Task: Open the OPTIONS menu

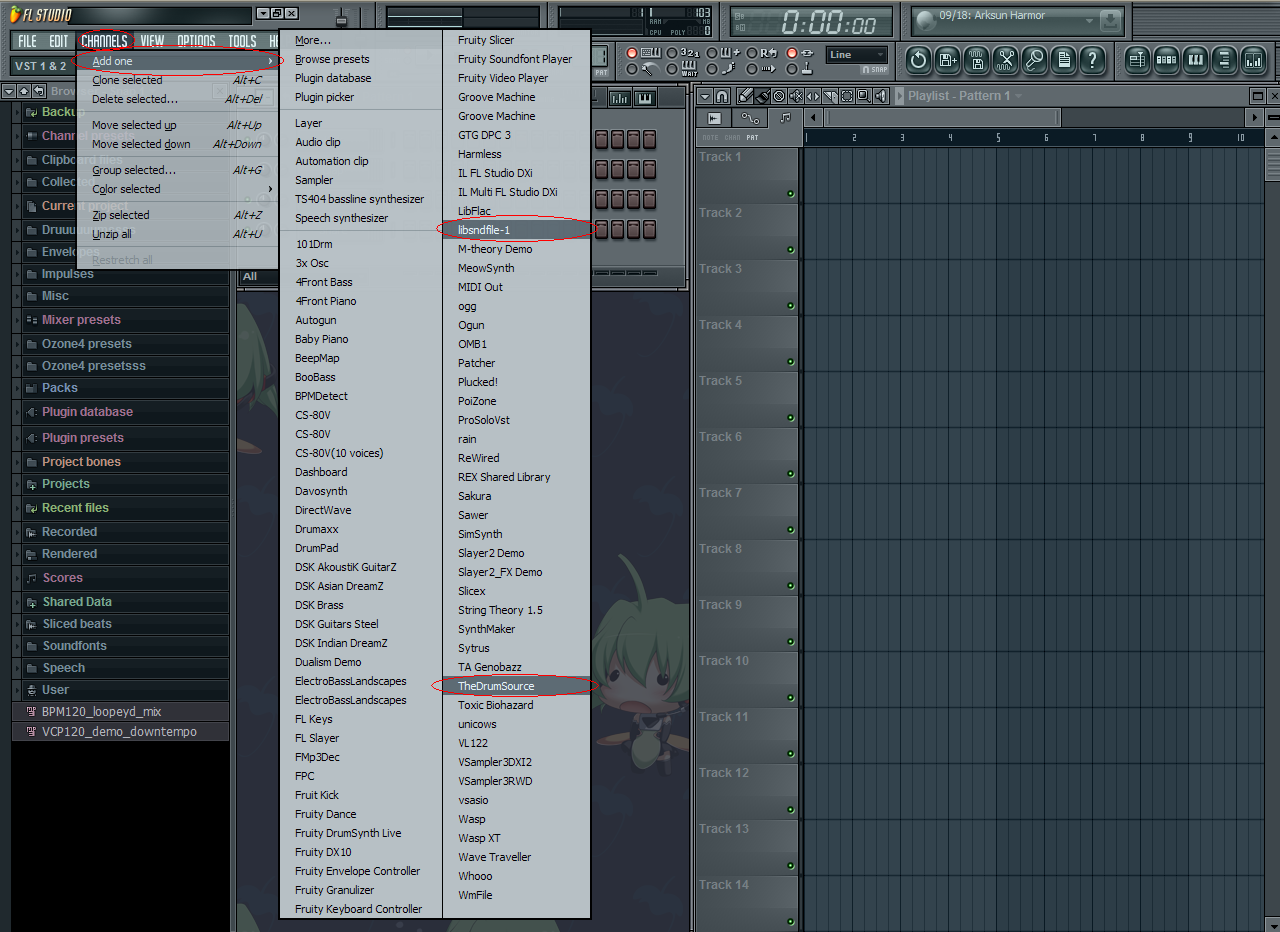Action: pyautogui.click(x=196, y=41)
